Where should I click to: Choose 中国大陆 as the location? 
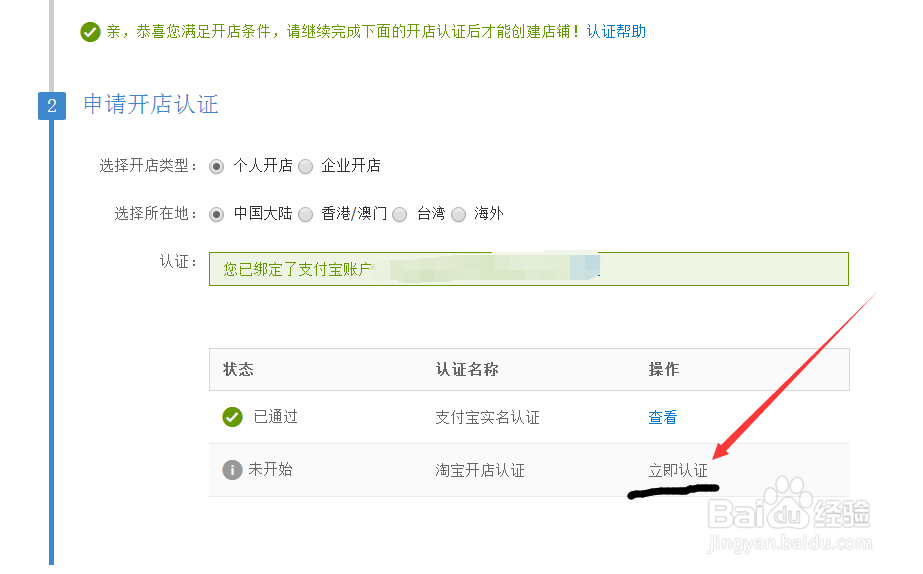pos(217,214)
